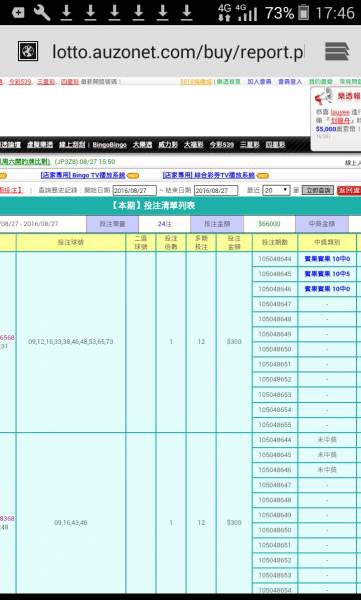Click the lotto.auzonet.com address bar
The image size is (361, 600).
(178, 52)
